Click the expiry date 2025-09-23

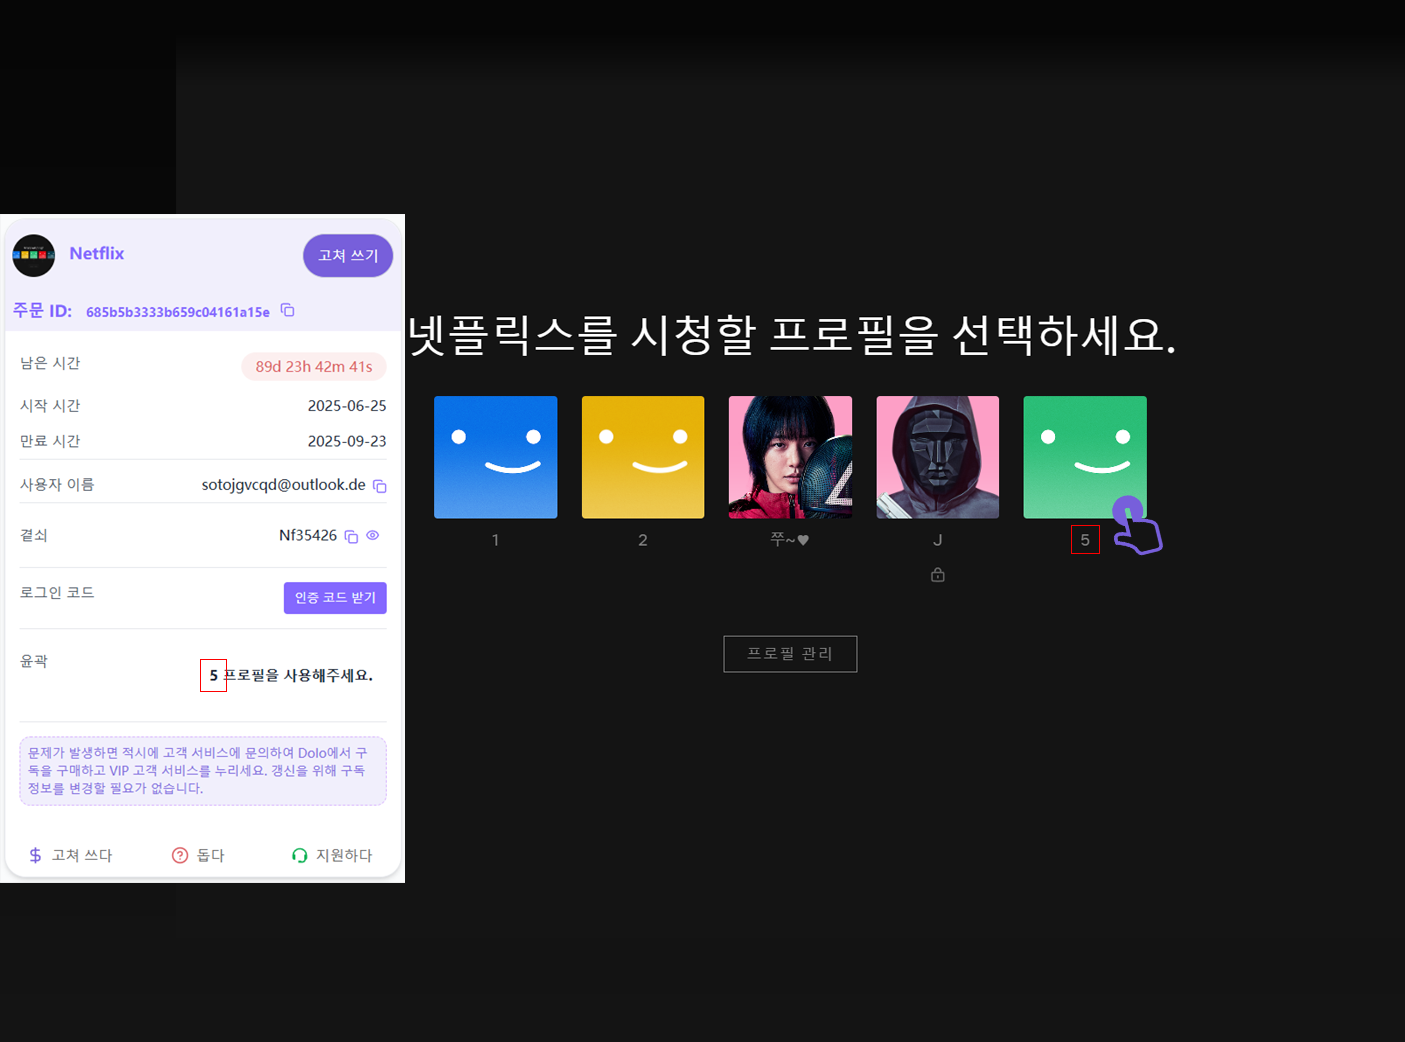click(347, 441)
